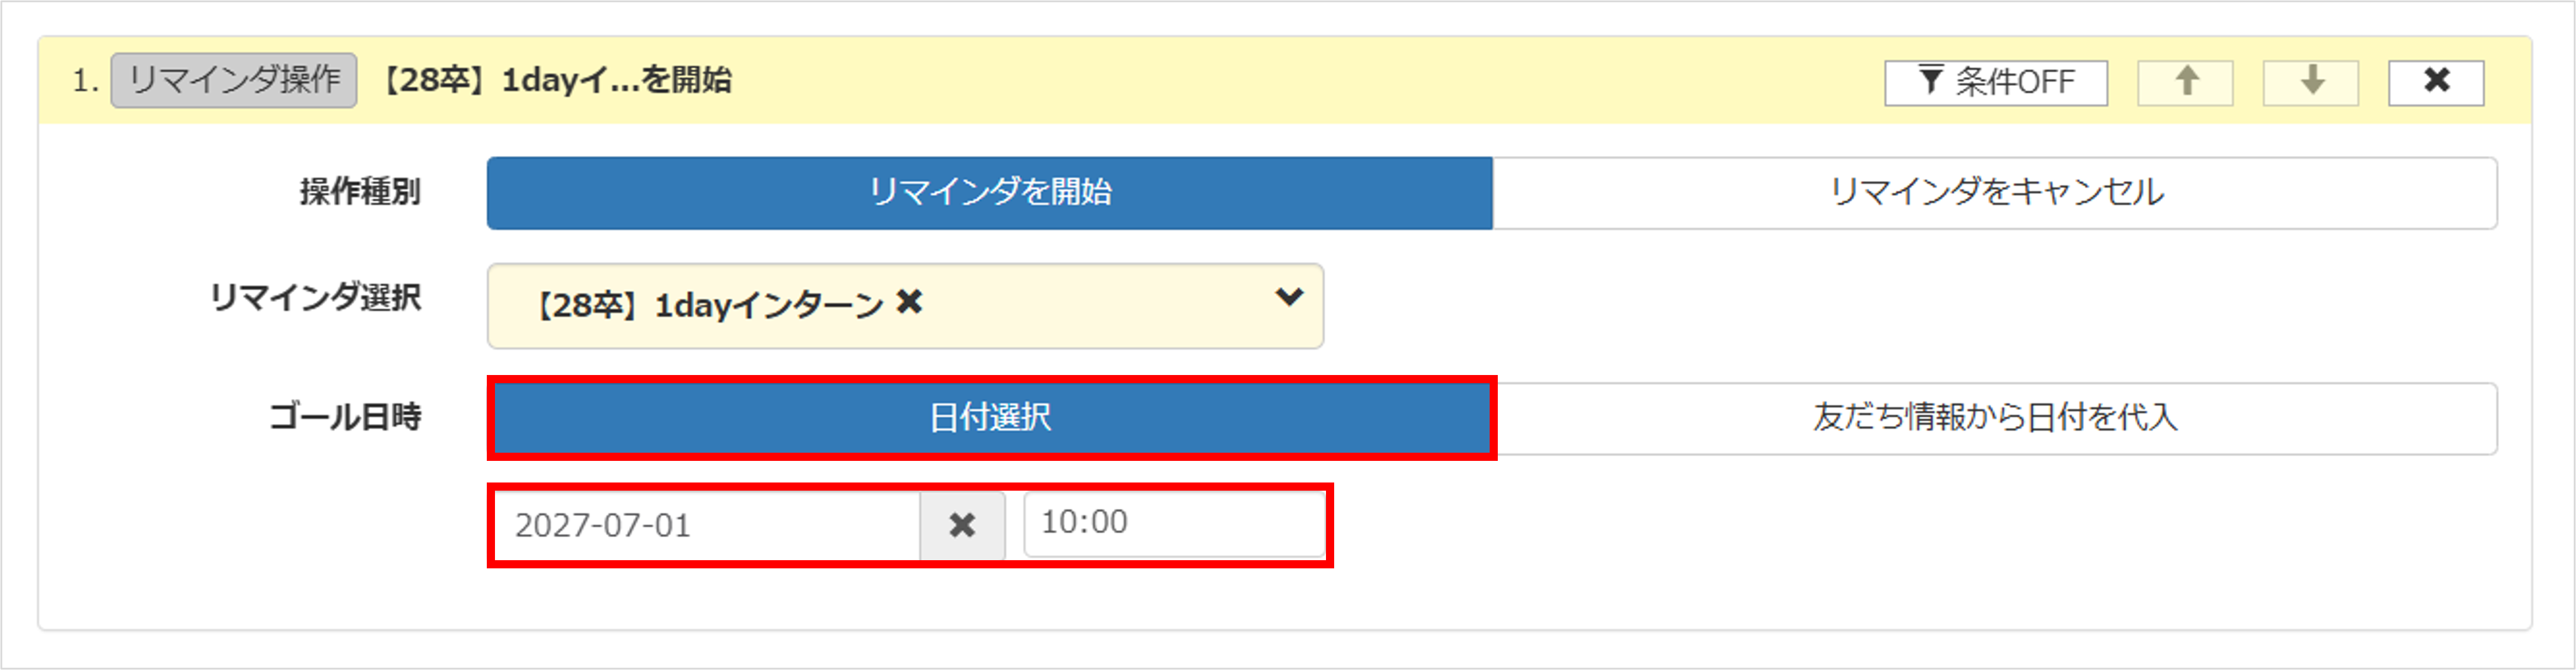This screenshot has width=2576, height=670.
Task: Click the 【28卒】1dayイ…を開始 header title
Action: (x=557, y=81)
